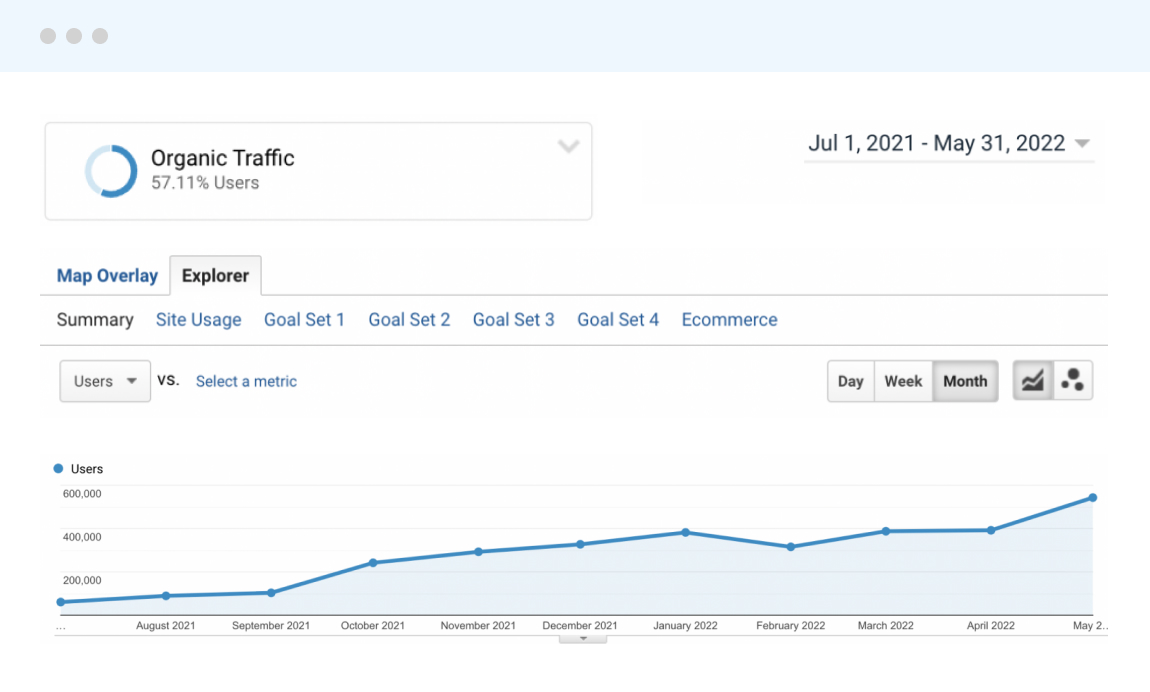This screenshot has width=1150, height=692.
Task: Open the Users metric dropdown
Action: point(105,381)
